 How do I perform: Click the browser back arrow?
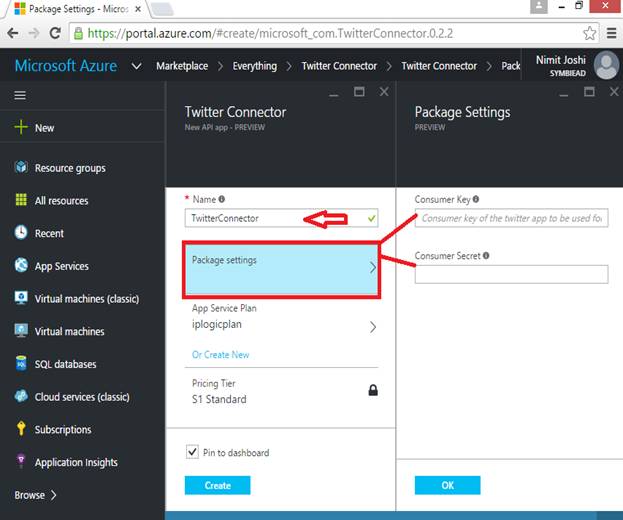pyautogui.click(x=13, y=33)
